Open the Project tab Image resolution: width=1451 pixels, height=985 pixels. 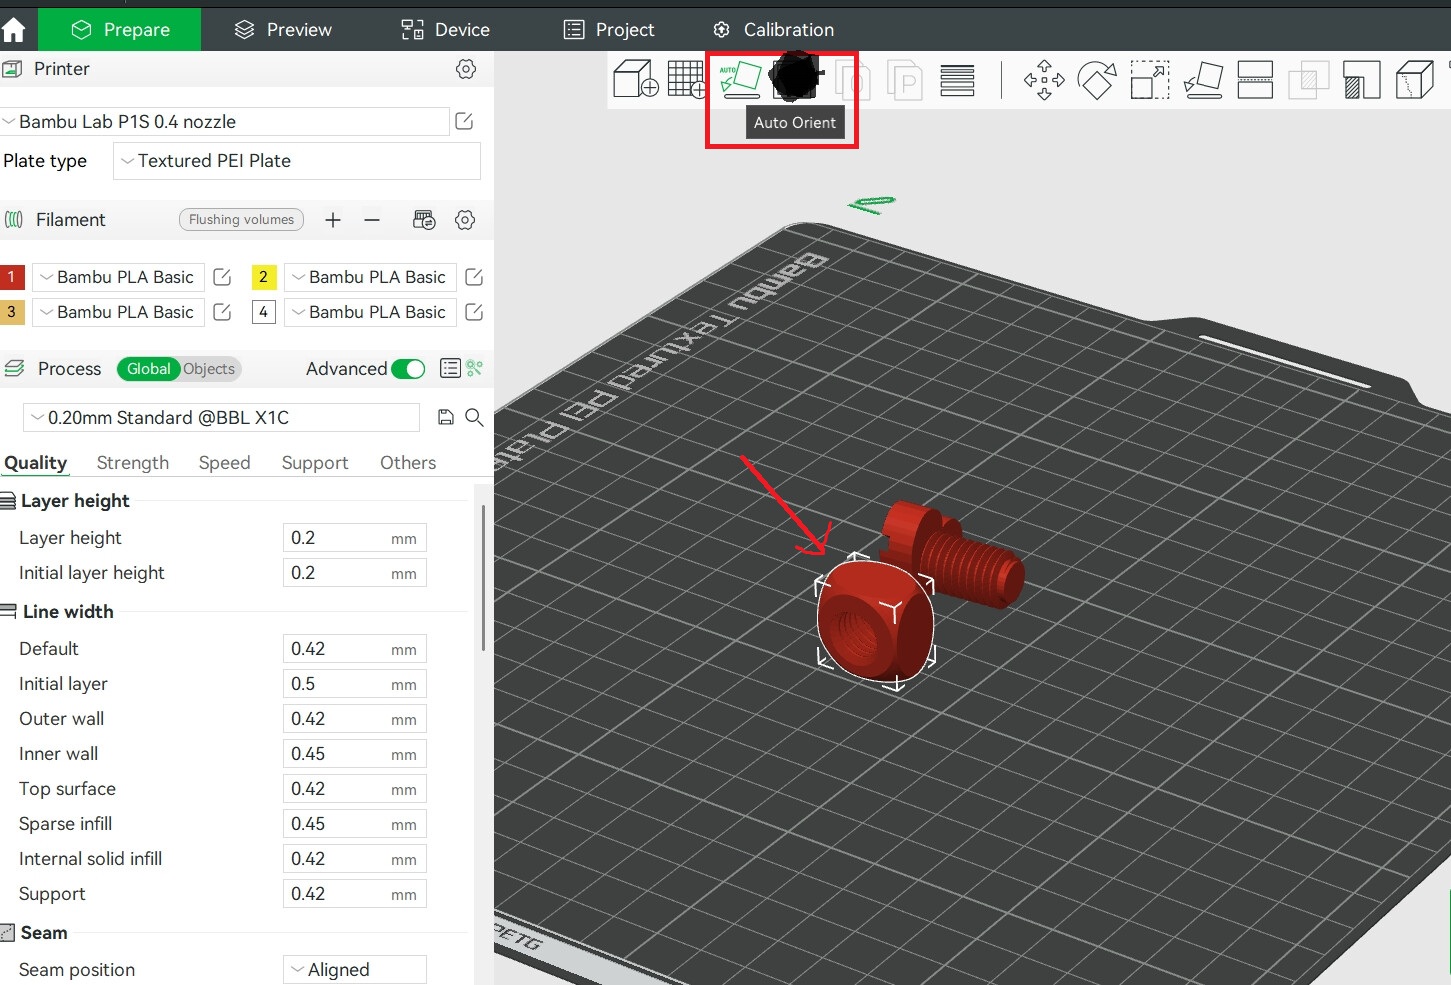pyautogui.click(x=609, y=30)
